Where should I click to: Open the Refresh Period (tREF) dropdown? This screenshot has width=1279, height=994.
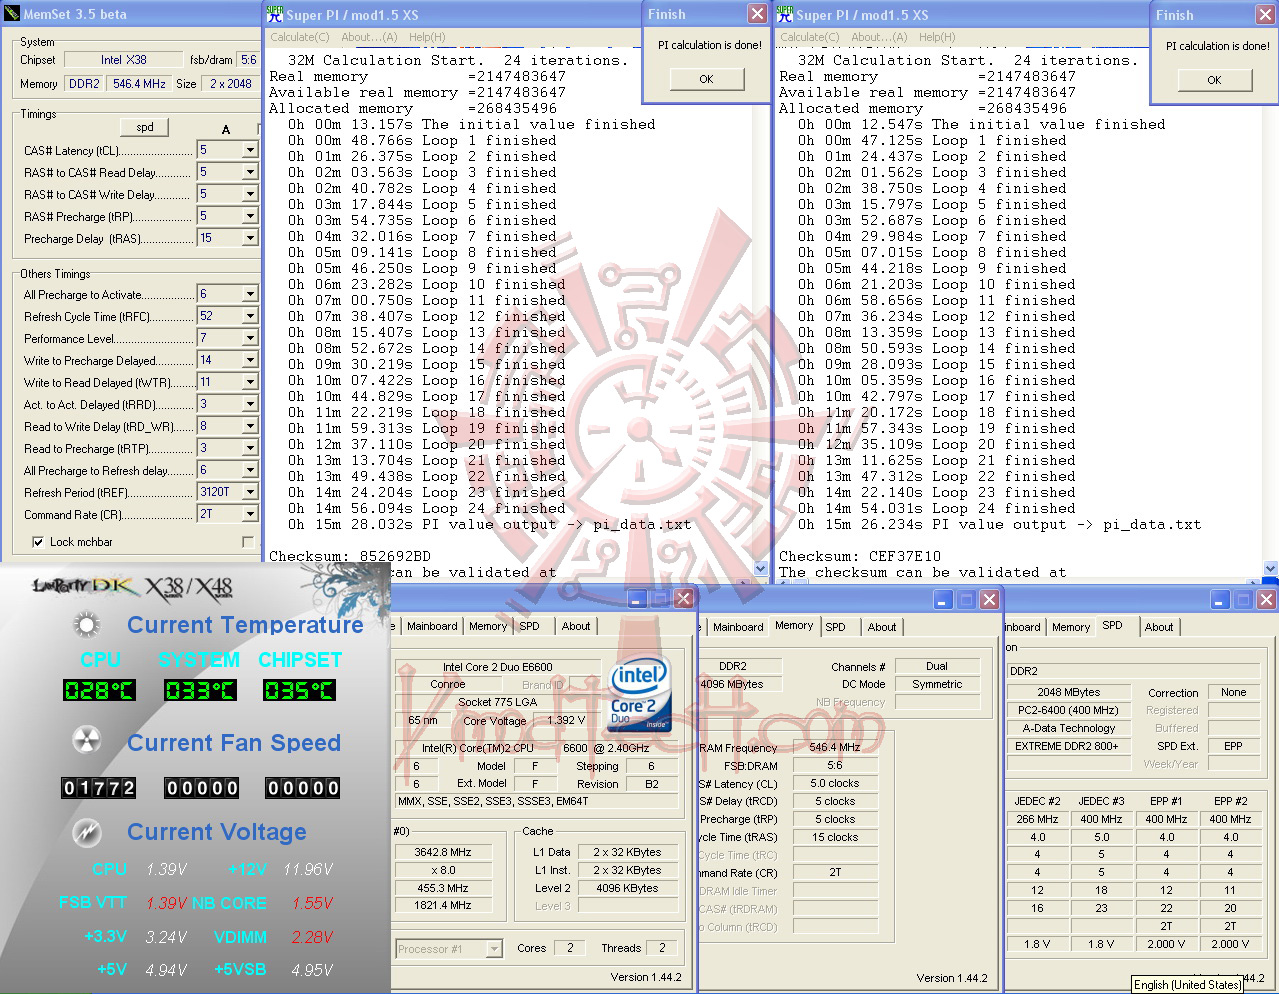point(250,492)
